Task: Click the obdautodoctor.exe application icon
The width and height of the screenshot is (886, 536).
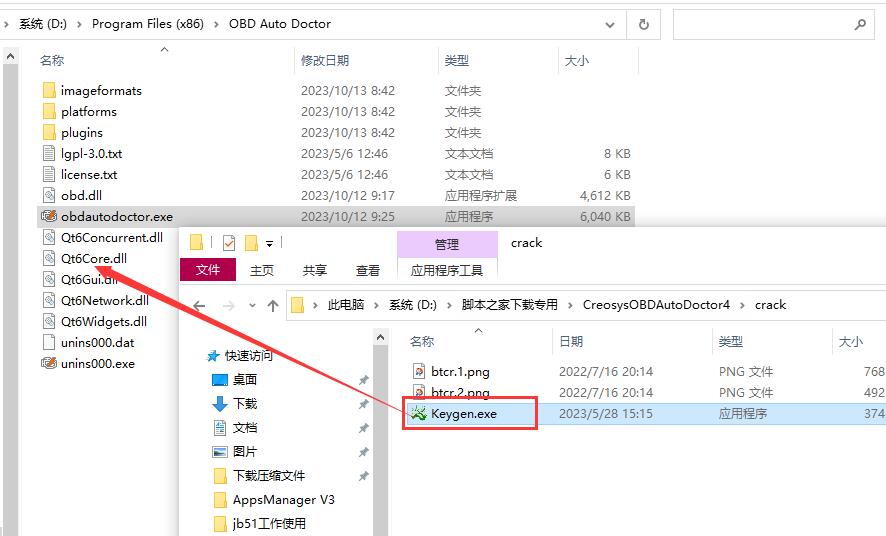Action: [49, 216]
